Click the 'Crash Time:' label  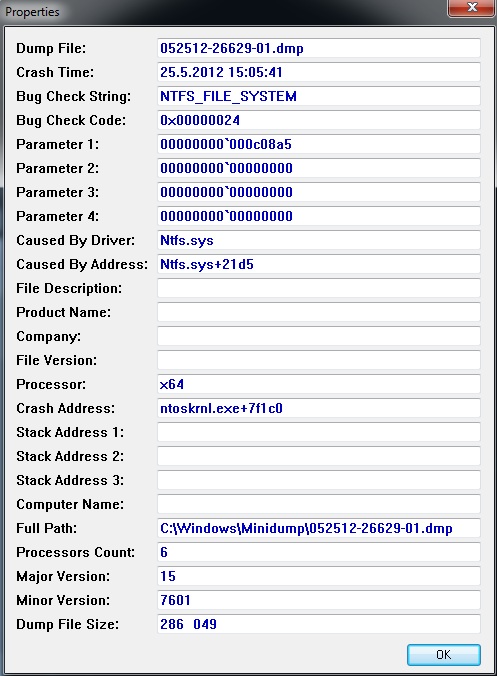point(55,72)
